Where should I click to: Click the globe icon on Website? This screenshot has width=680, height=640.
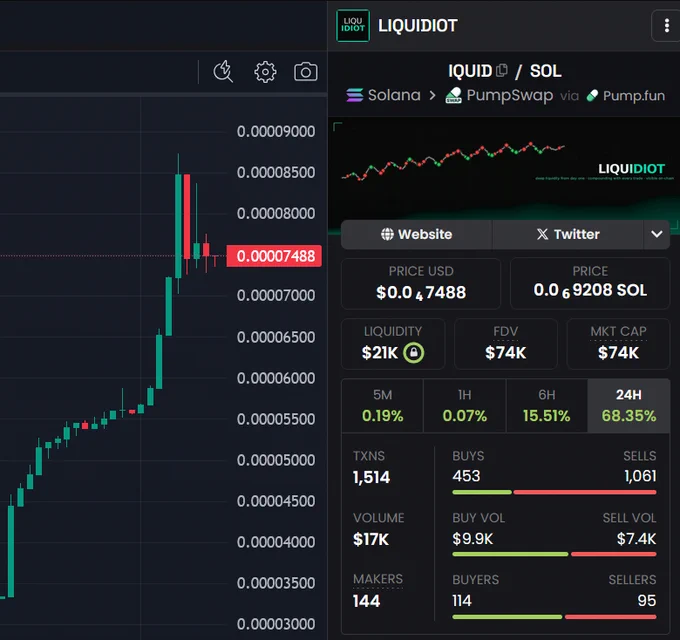(x=387, y=234)
